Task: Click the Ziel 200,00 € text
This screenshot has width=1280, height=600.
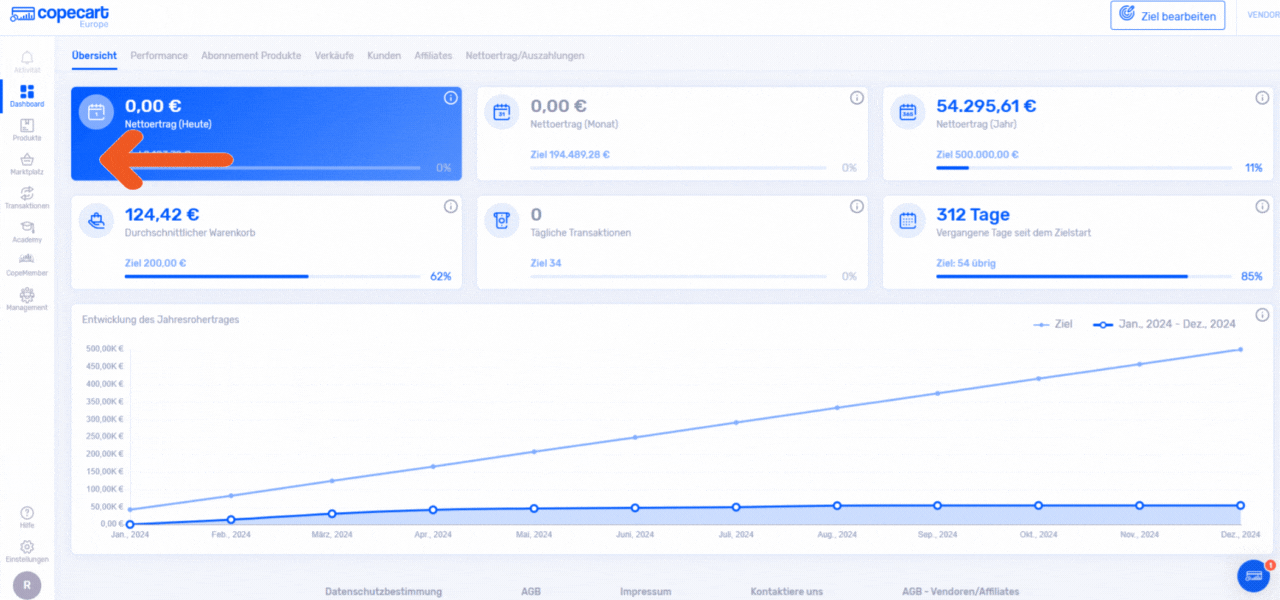Action: pyautogui.click(x=155, y=263)
